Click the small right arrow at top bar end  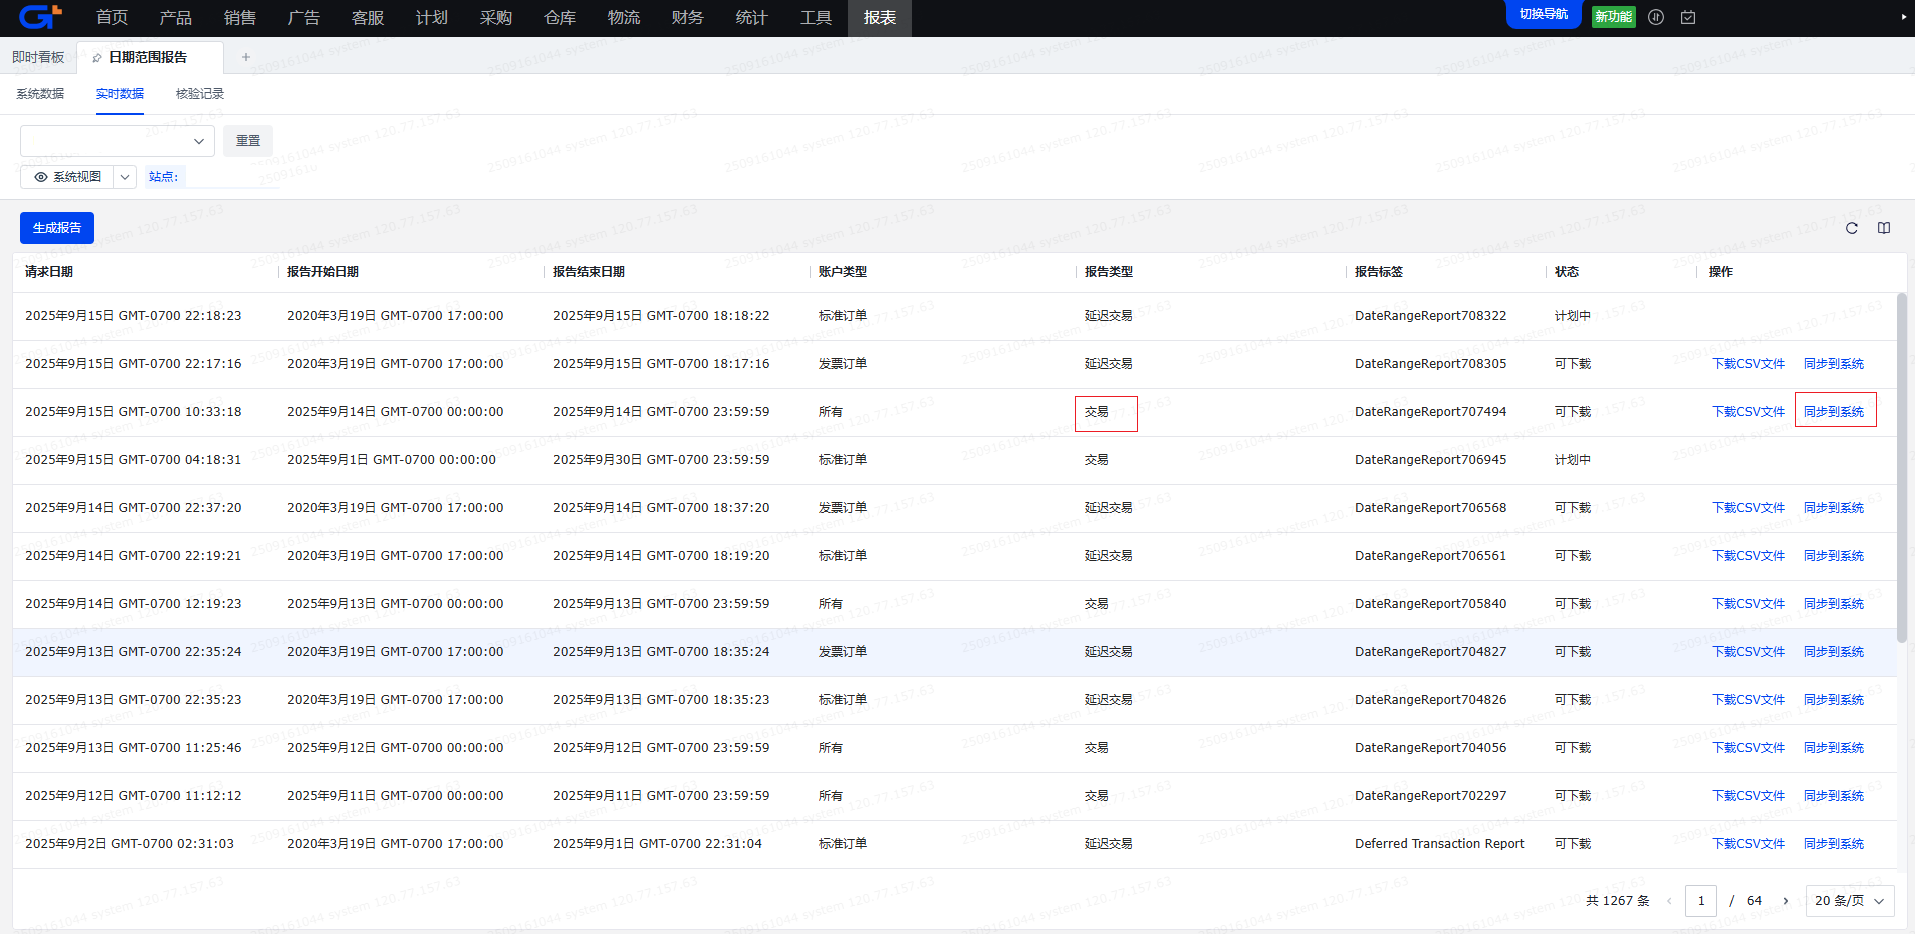1903,17
